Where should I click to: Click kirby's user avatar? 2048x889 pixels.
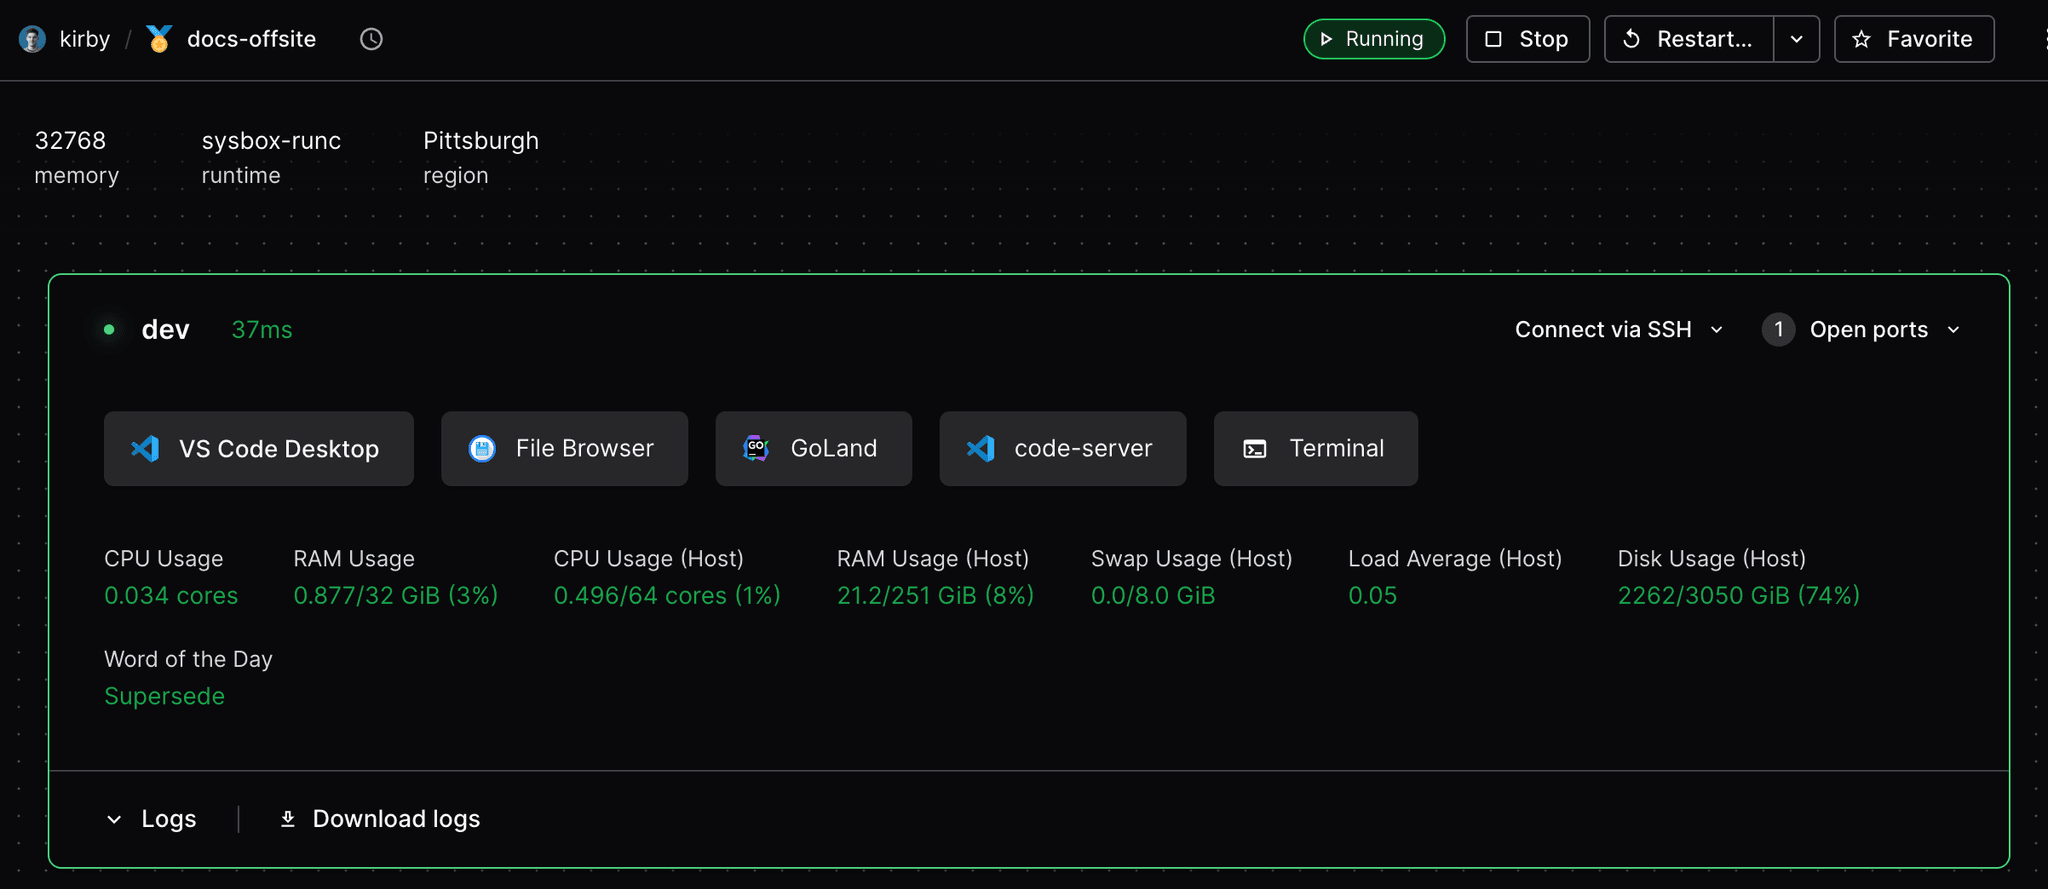point(32,39)
